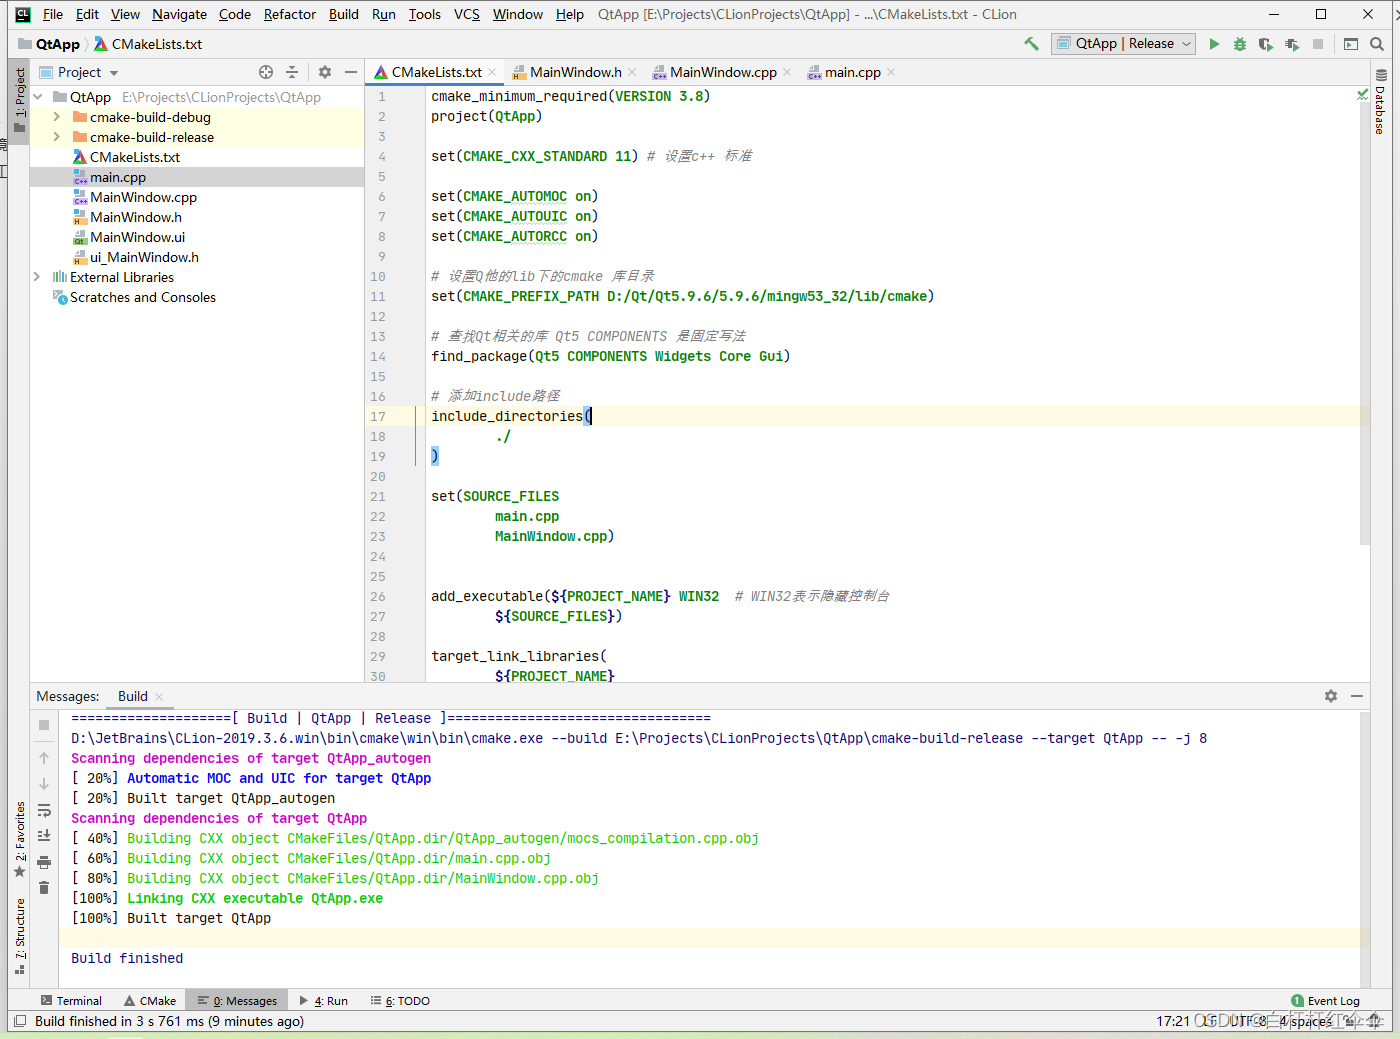
Task: Open QtApp | Release configuration dropdown
Action: pos(1123,44)
